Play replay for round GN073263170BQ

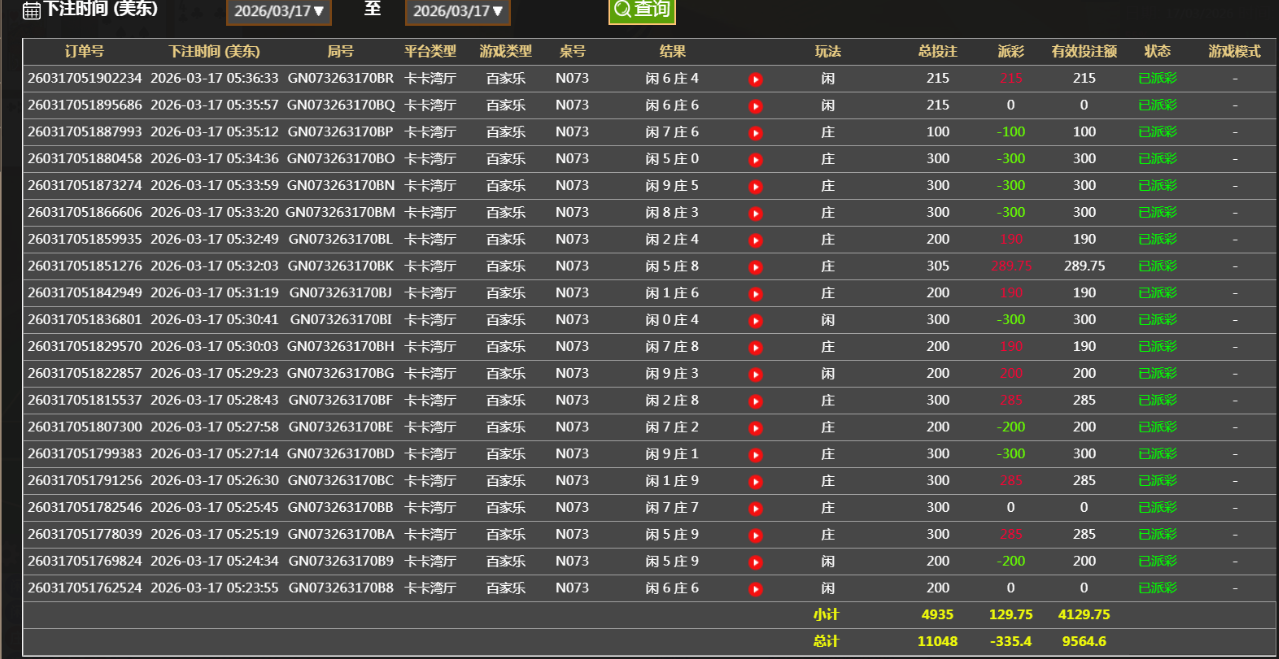point(756,106)
